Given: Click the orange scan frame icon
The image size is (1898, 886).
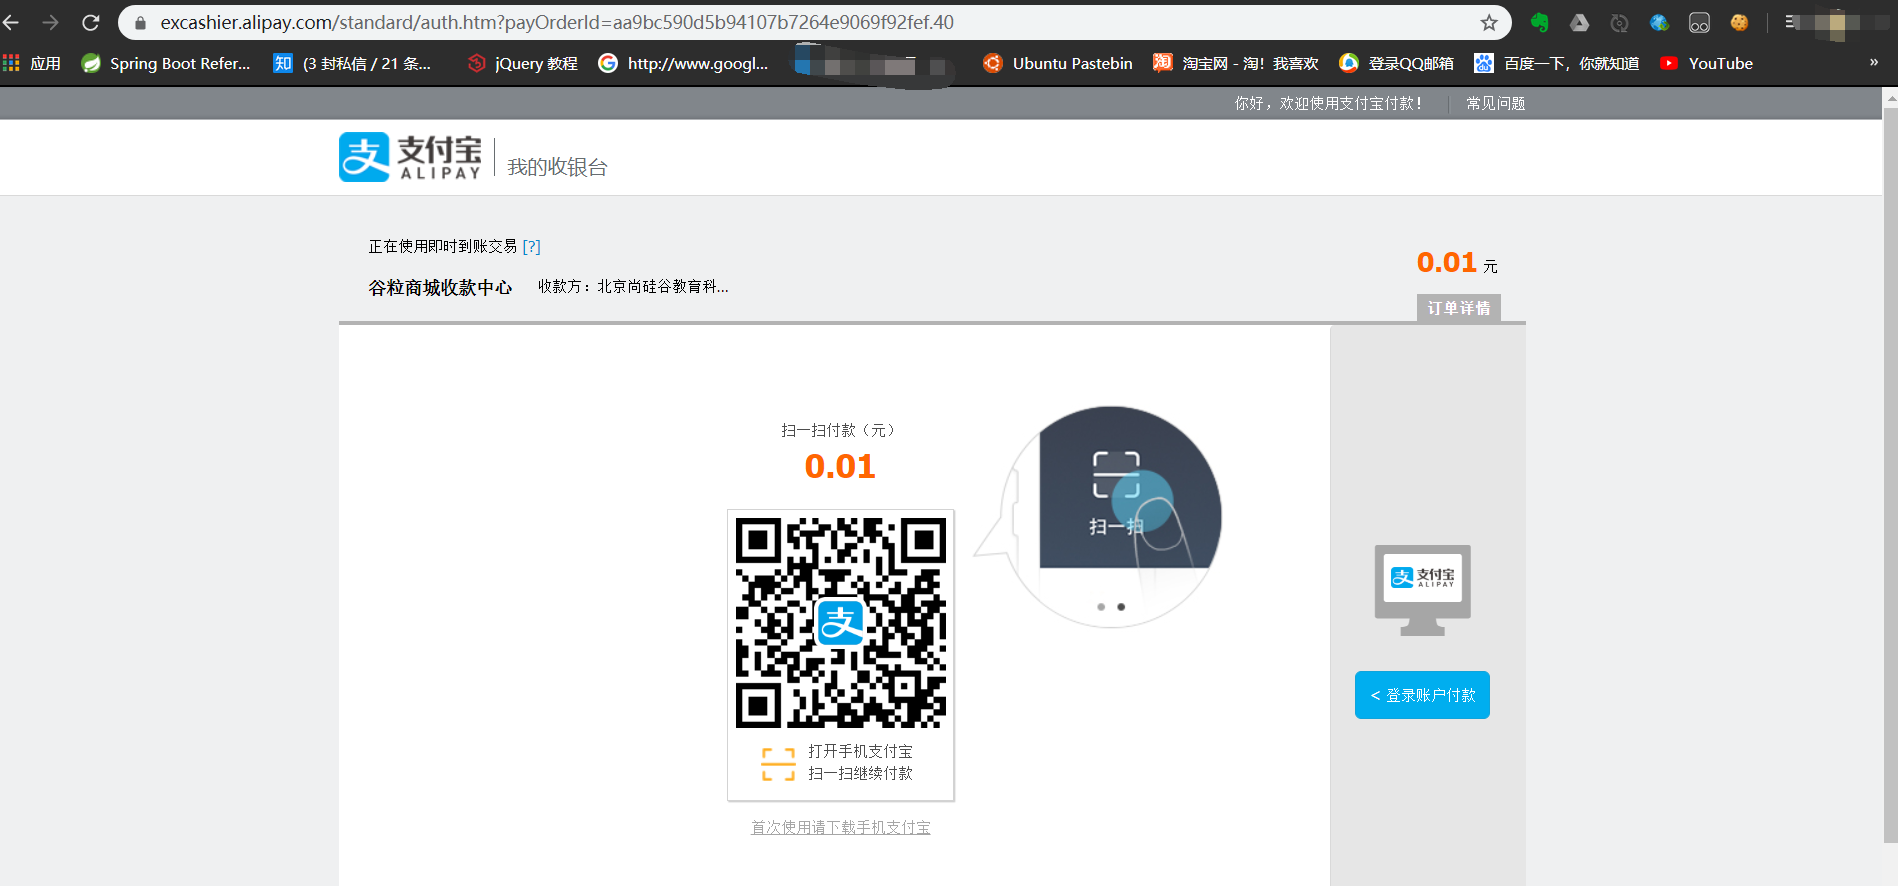Looking at the screenshot, I should click(x=778, y=763).
